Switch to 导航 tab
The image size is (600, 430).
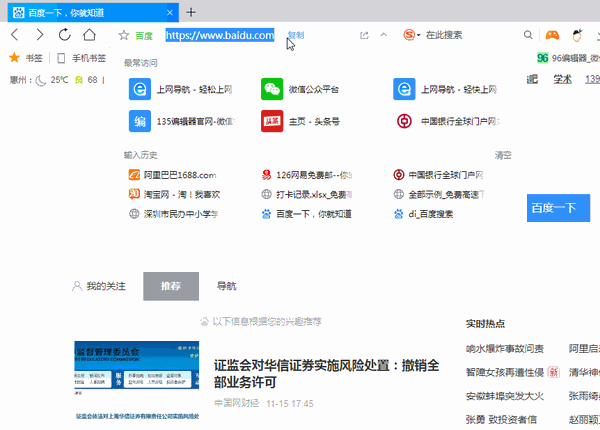227,286
